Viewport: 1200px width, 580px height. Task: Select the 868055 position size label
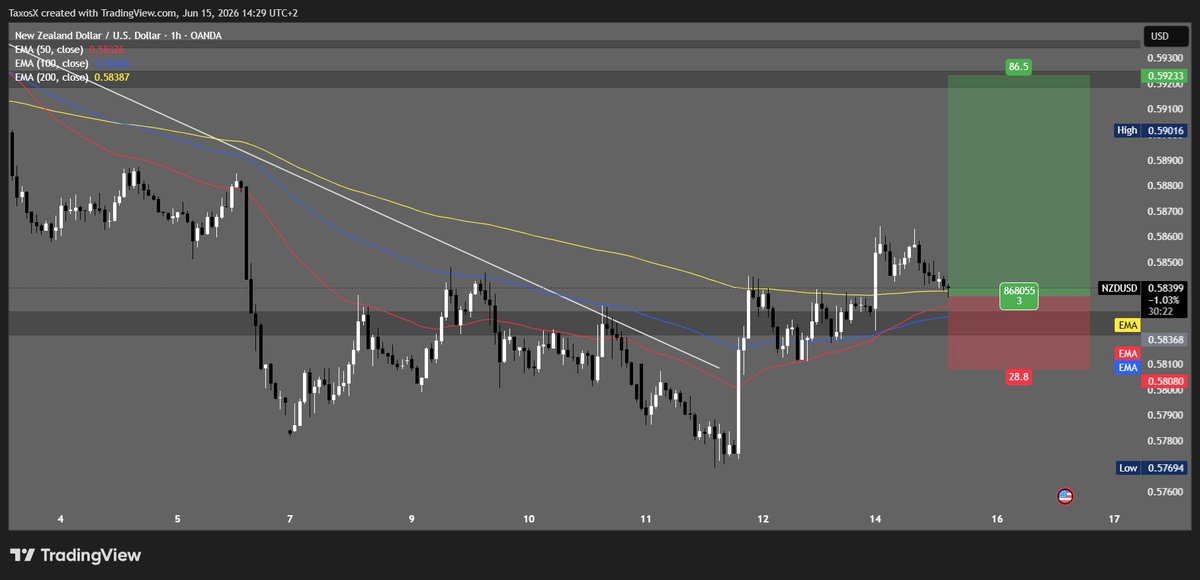click(x=1019, y=295)
